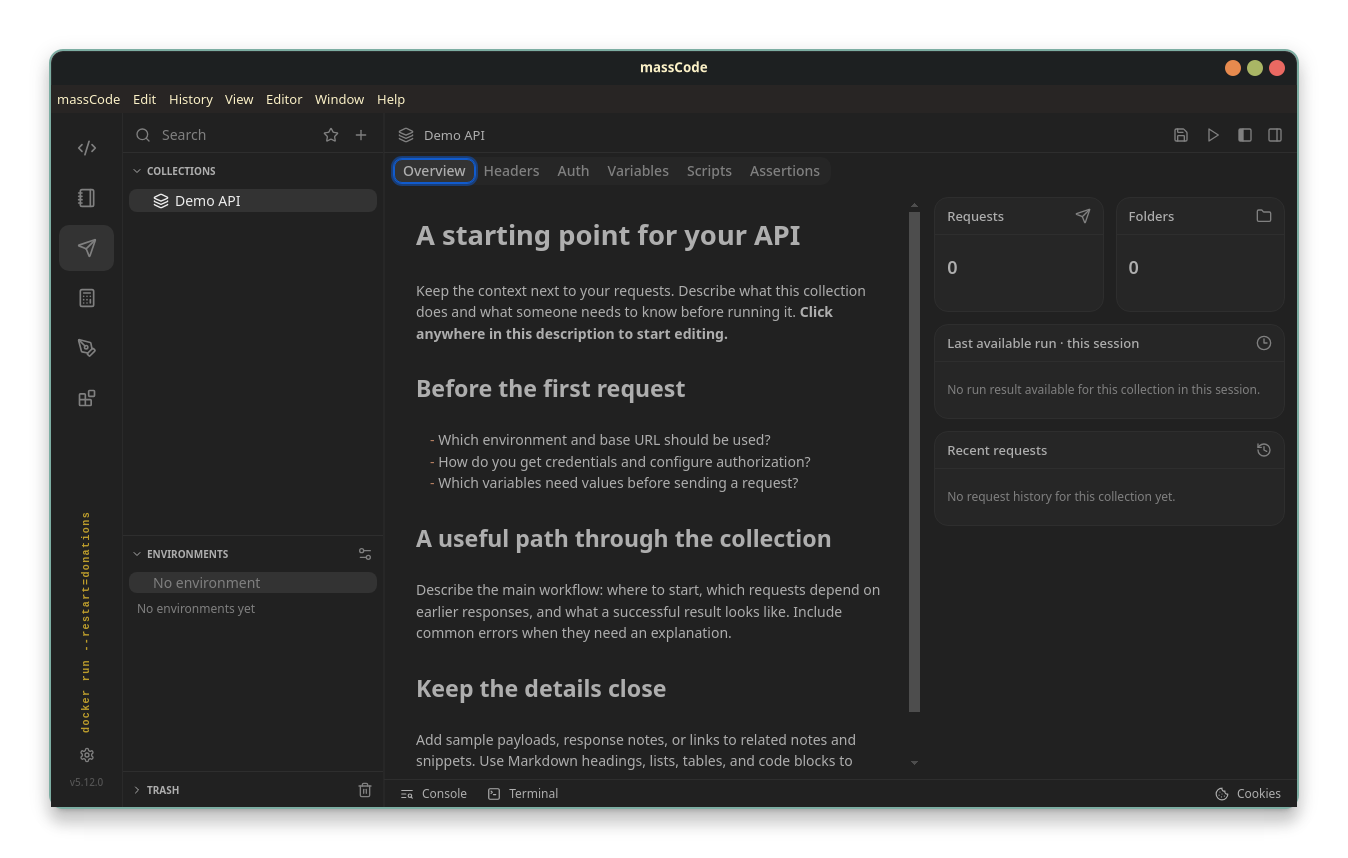Open the notes notebook icon in sidebar
The image size is (1348, 858).
(87, 198)
